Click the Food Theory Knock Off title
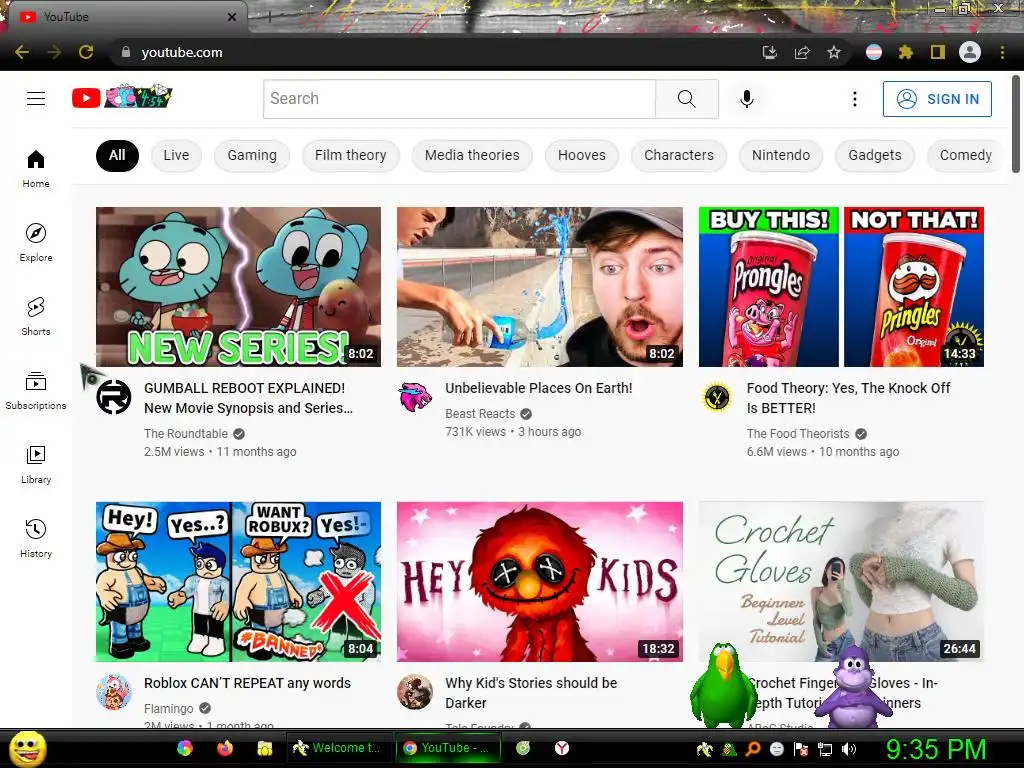This screenshot has width=1024, height=768. (848, 398)
